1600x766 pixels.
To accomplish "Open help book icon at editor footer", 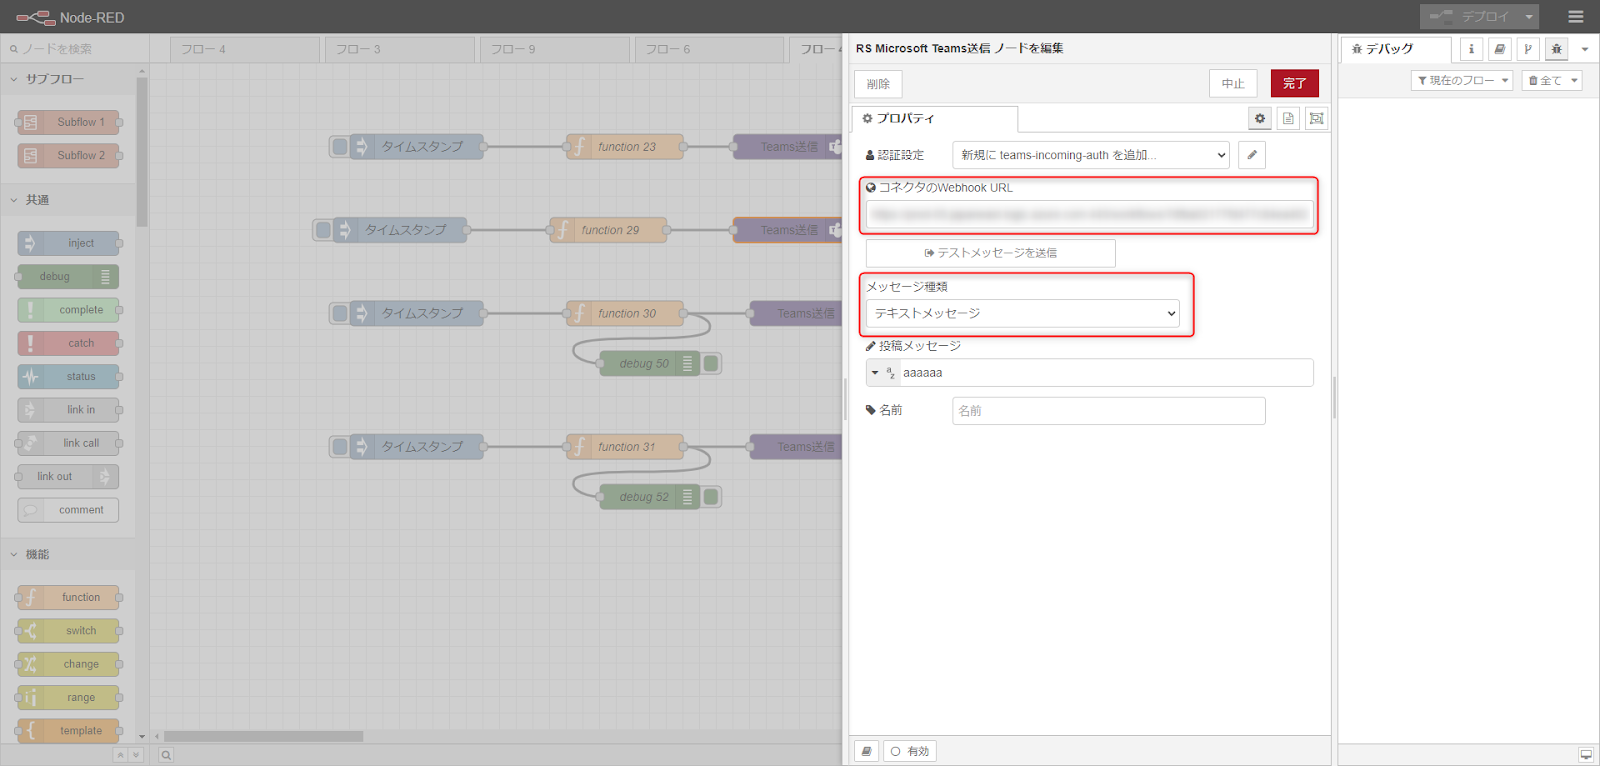I will 867,751.
